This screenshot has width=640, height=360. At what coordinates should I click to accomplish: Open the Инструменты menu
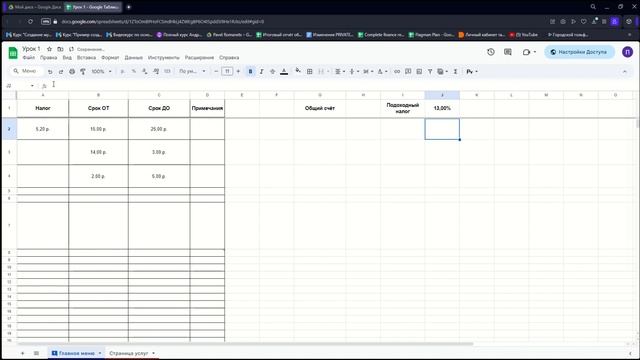point(164,58)
